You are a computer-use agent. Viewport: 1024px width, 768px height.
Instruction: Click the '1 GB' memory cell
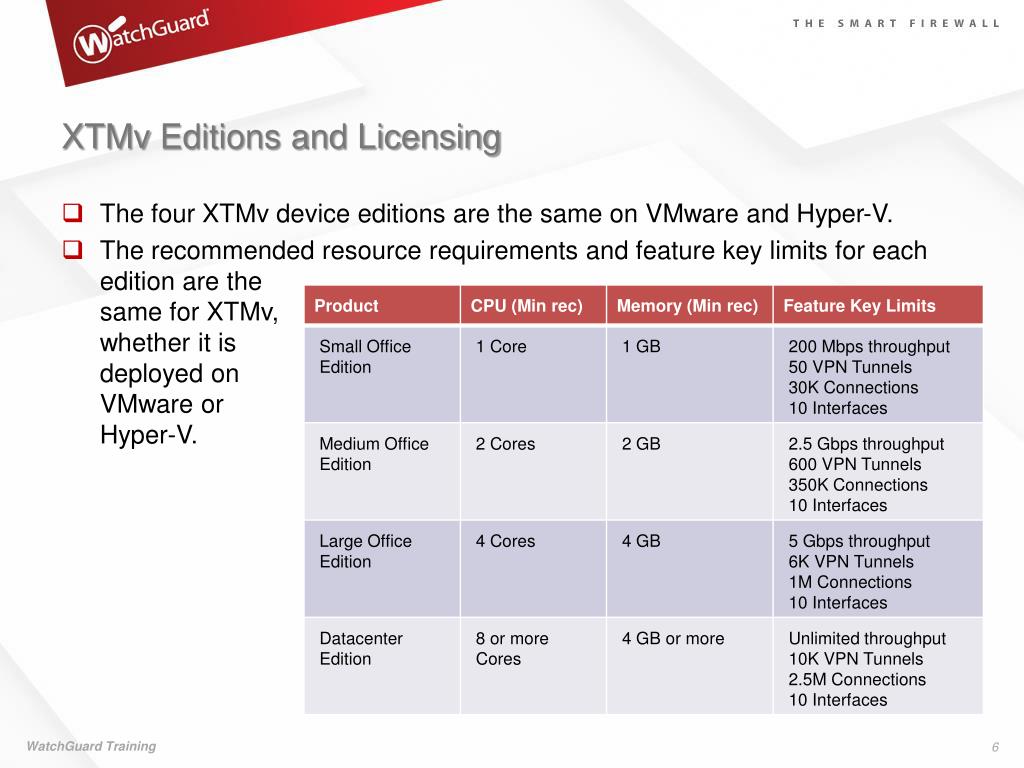pos(690,374)
